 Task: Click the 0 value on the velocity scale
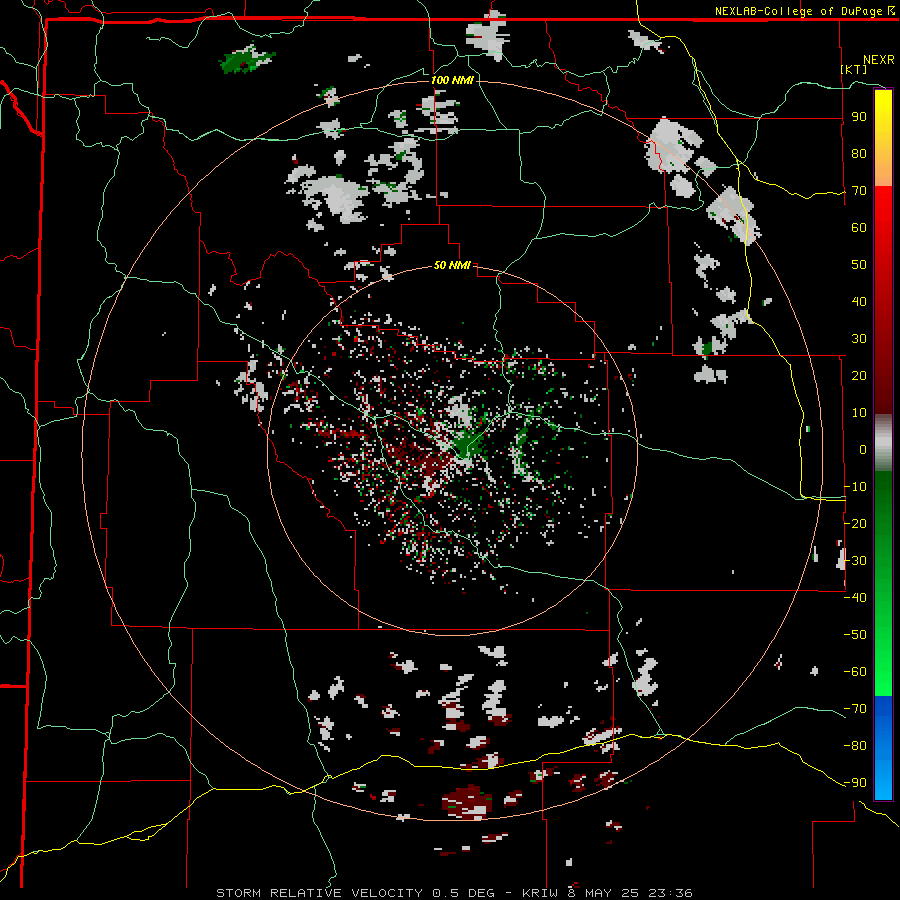(863, 449)
